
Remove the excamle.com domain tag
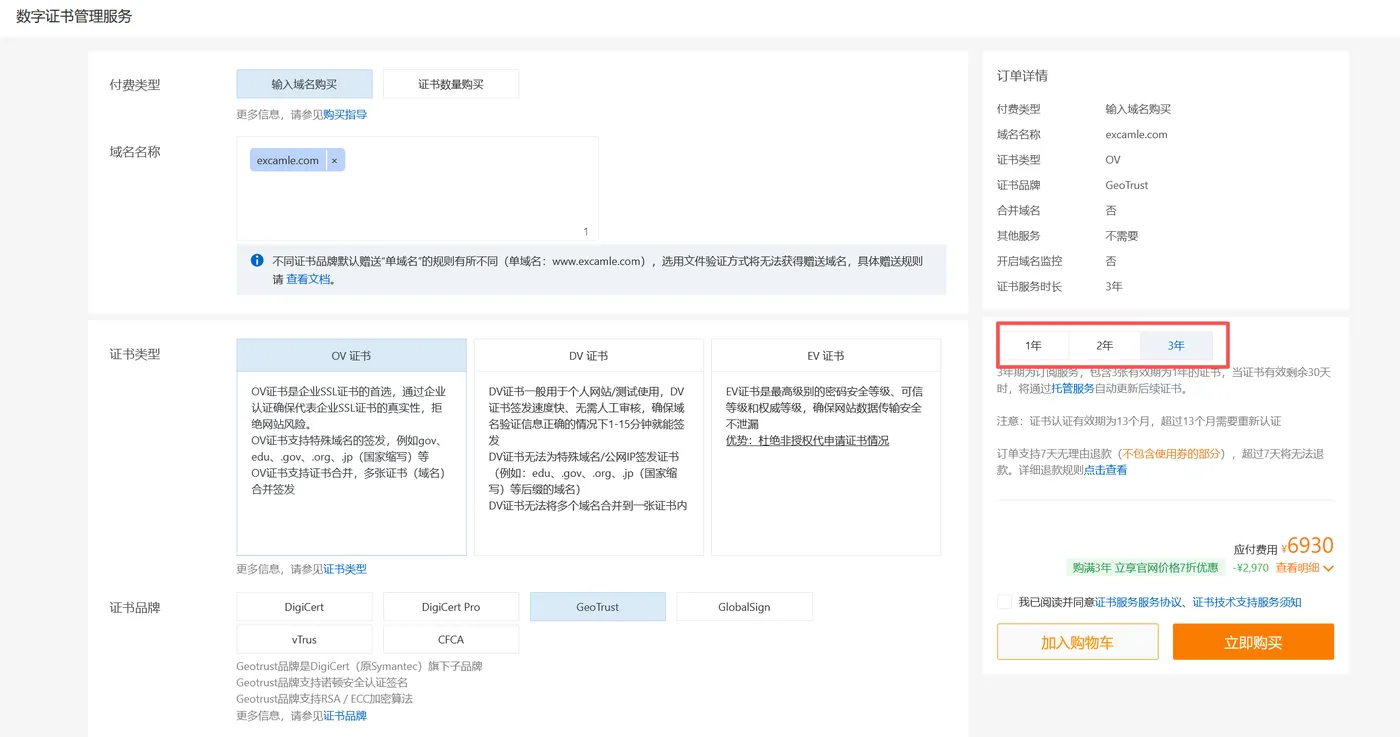(334, 160)
